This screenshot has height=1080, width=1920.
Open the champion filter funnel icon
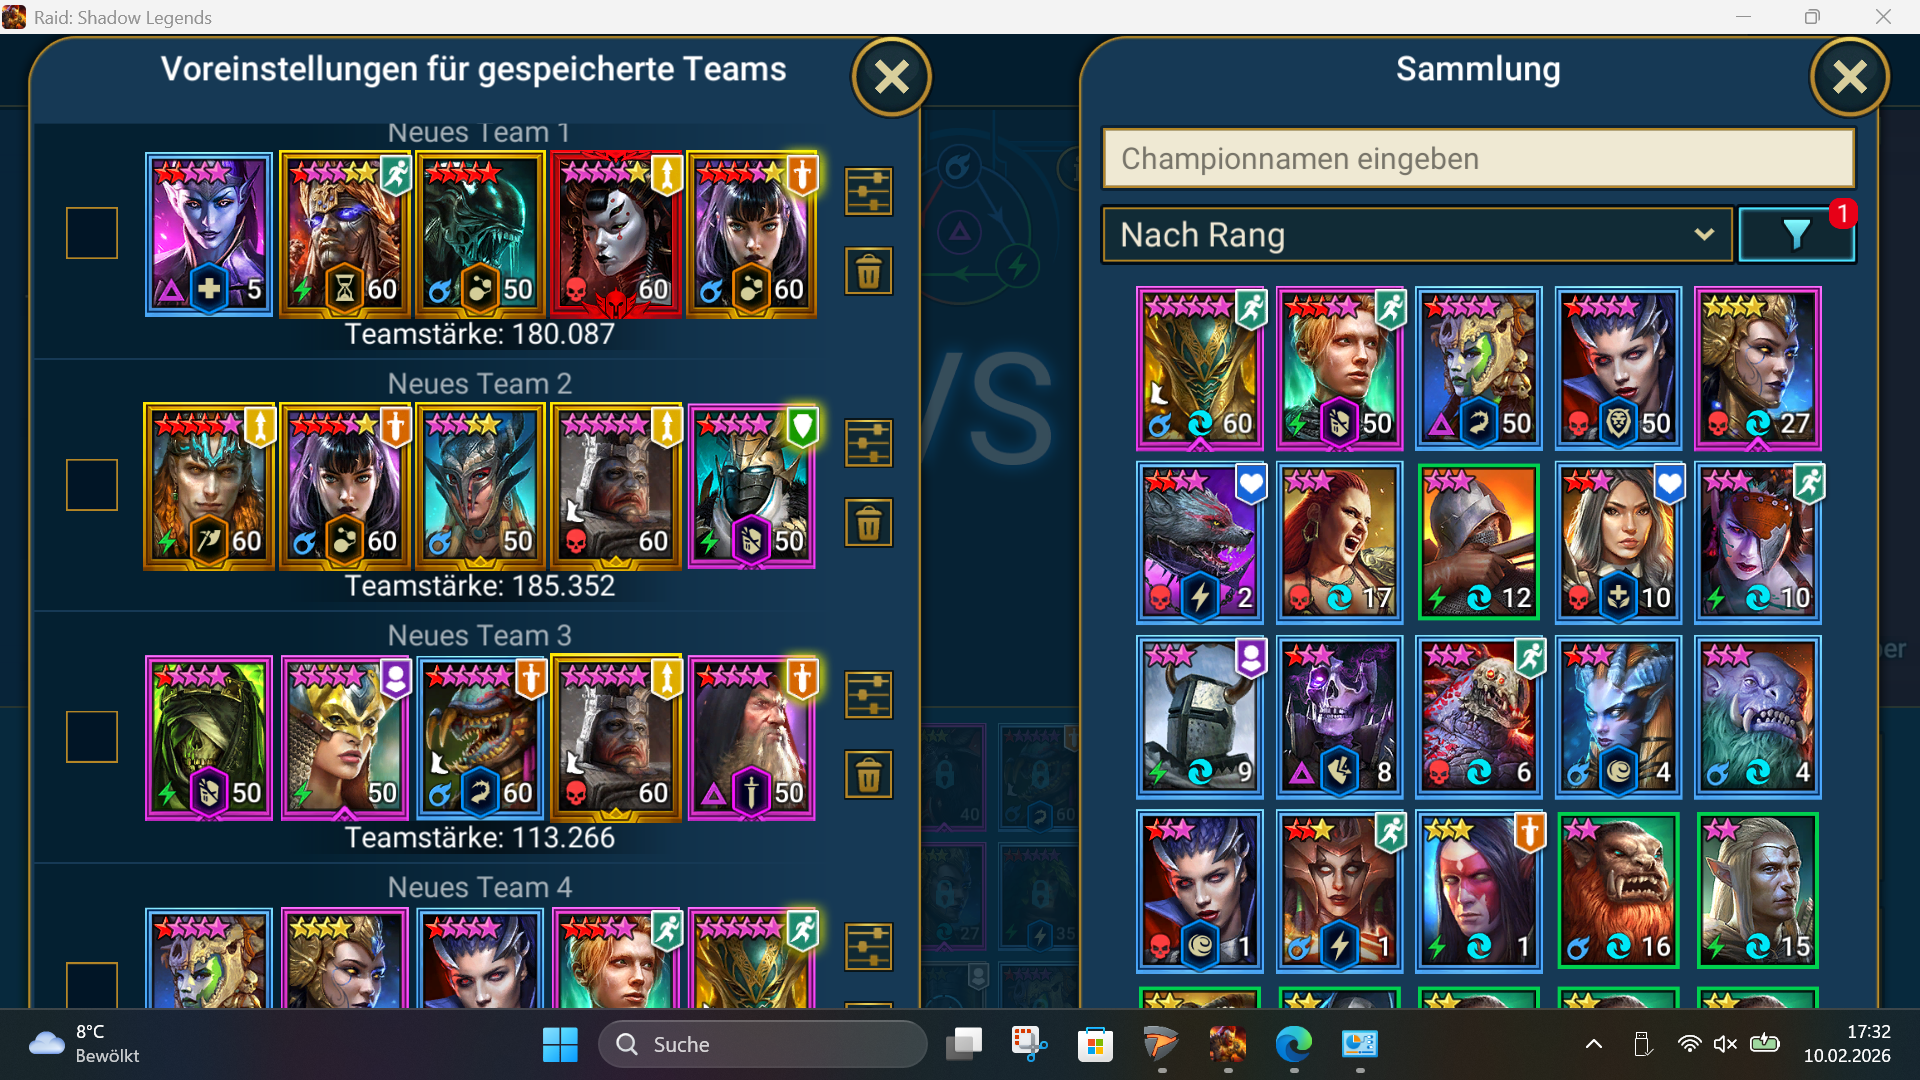pos(1796,235)
